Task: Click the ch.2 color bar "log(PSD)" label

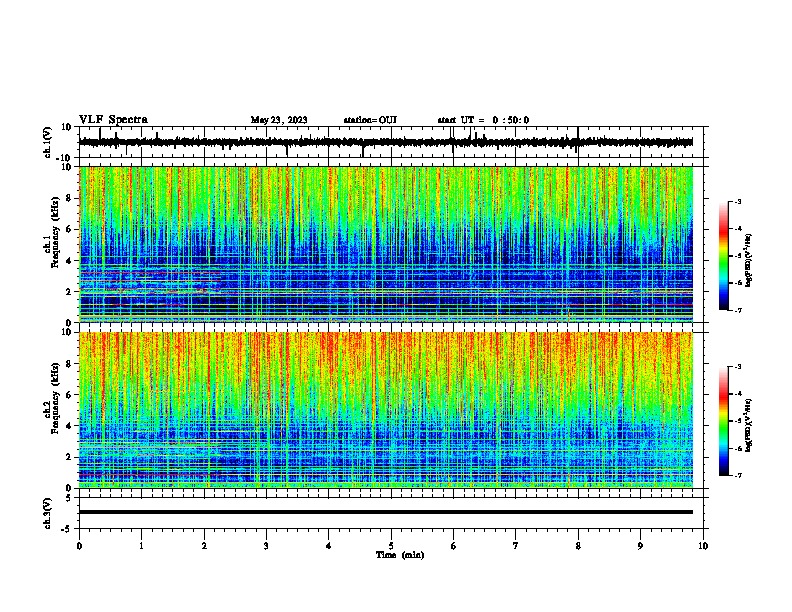Action: click(748, 425)
